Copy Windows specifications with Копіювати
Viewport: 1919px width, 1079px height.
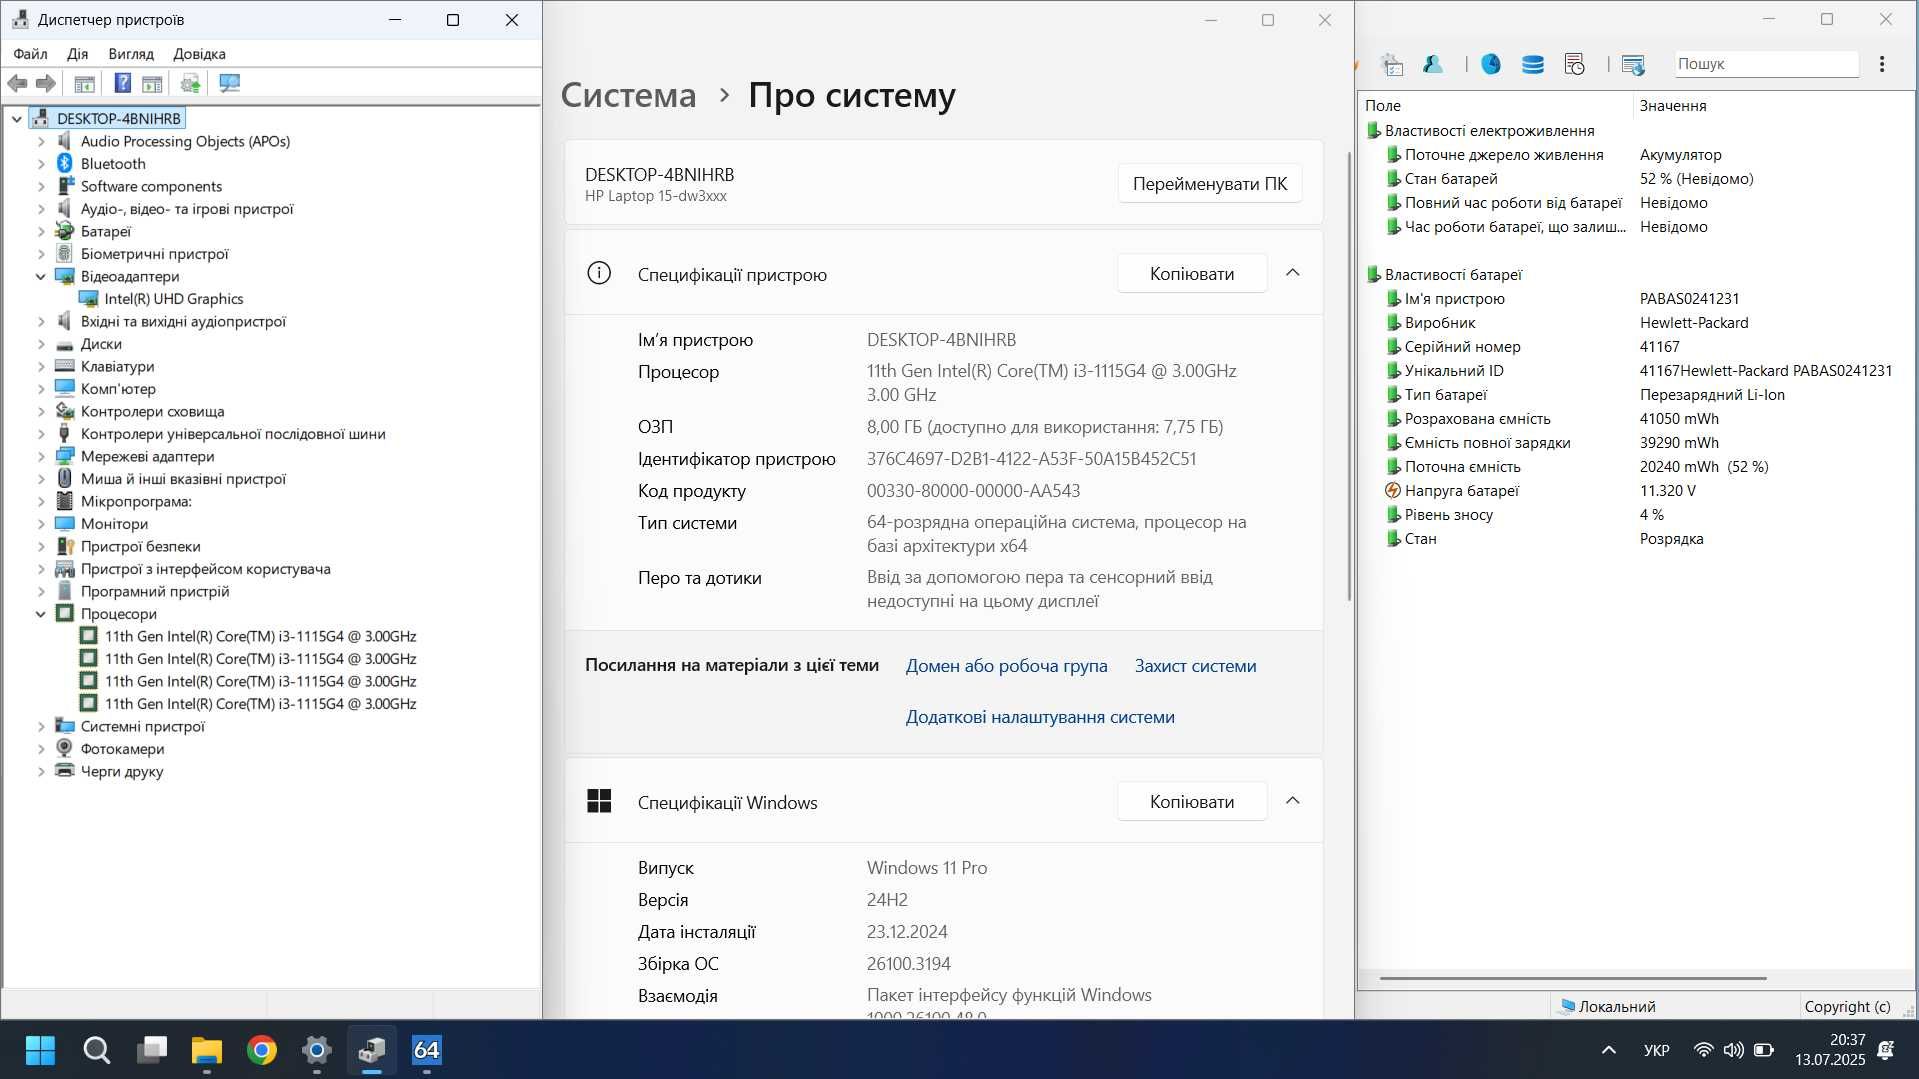(x=1192, y=801)
